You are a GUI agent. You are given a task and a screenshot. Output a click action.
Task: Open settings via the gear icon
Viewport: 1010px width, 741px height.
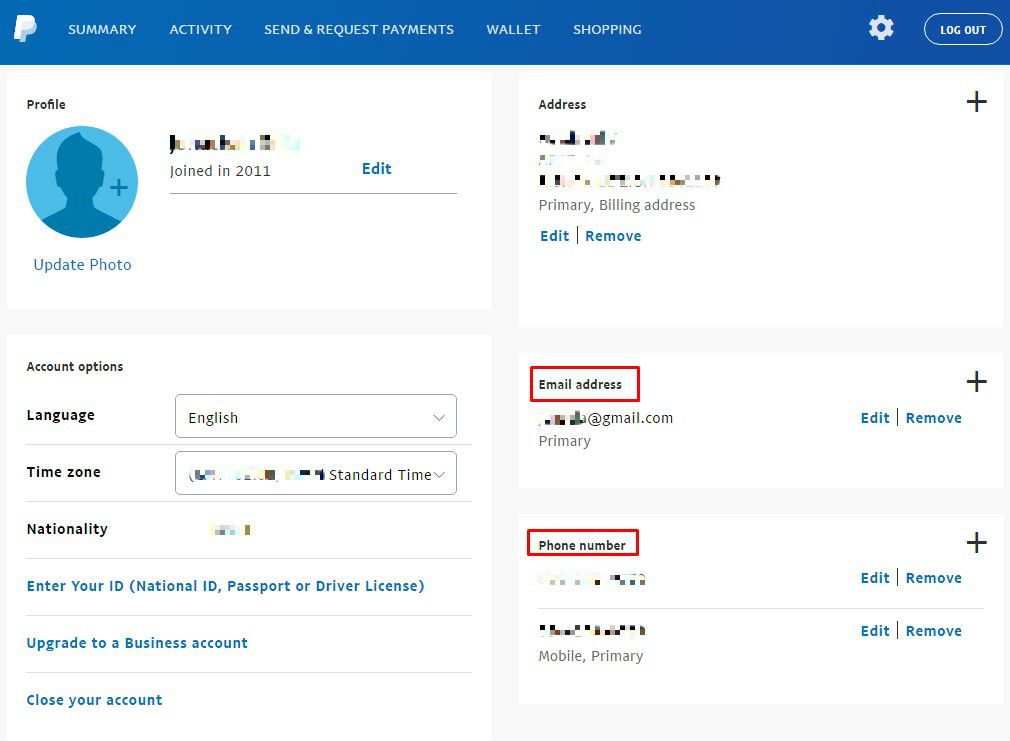tap(881, 28)
